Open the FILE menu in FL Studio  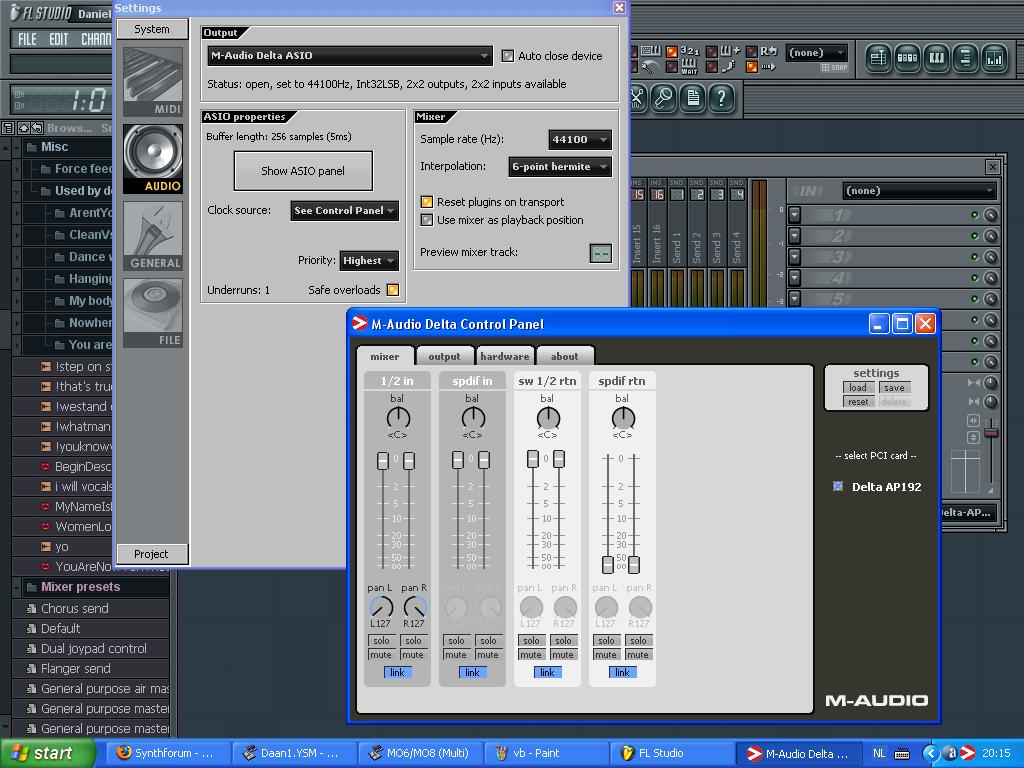pos(27,39)
